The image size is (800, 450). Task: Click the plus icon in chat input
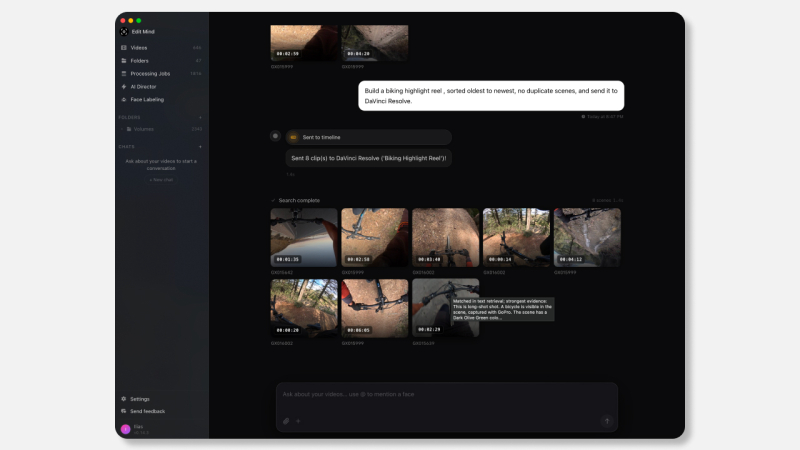tap(298, 421)
